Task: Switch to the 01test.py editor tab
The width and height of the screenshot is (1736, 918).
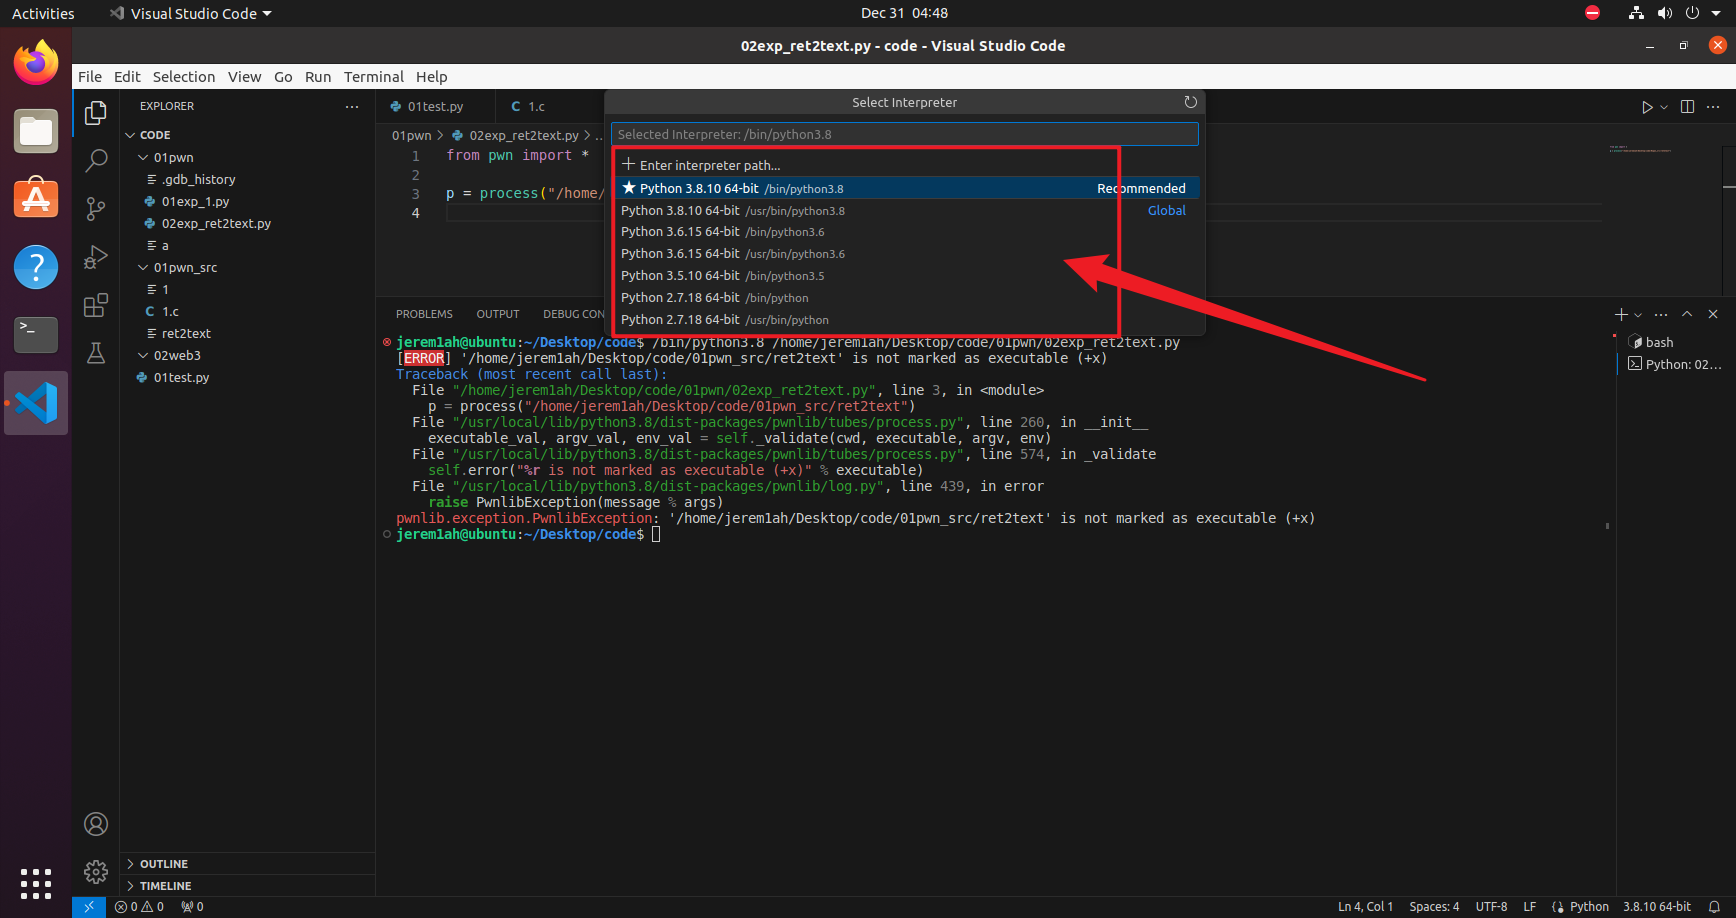Action: tap(435, 106)
